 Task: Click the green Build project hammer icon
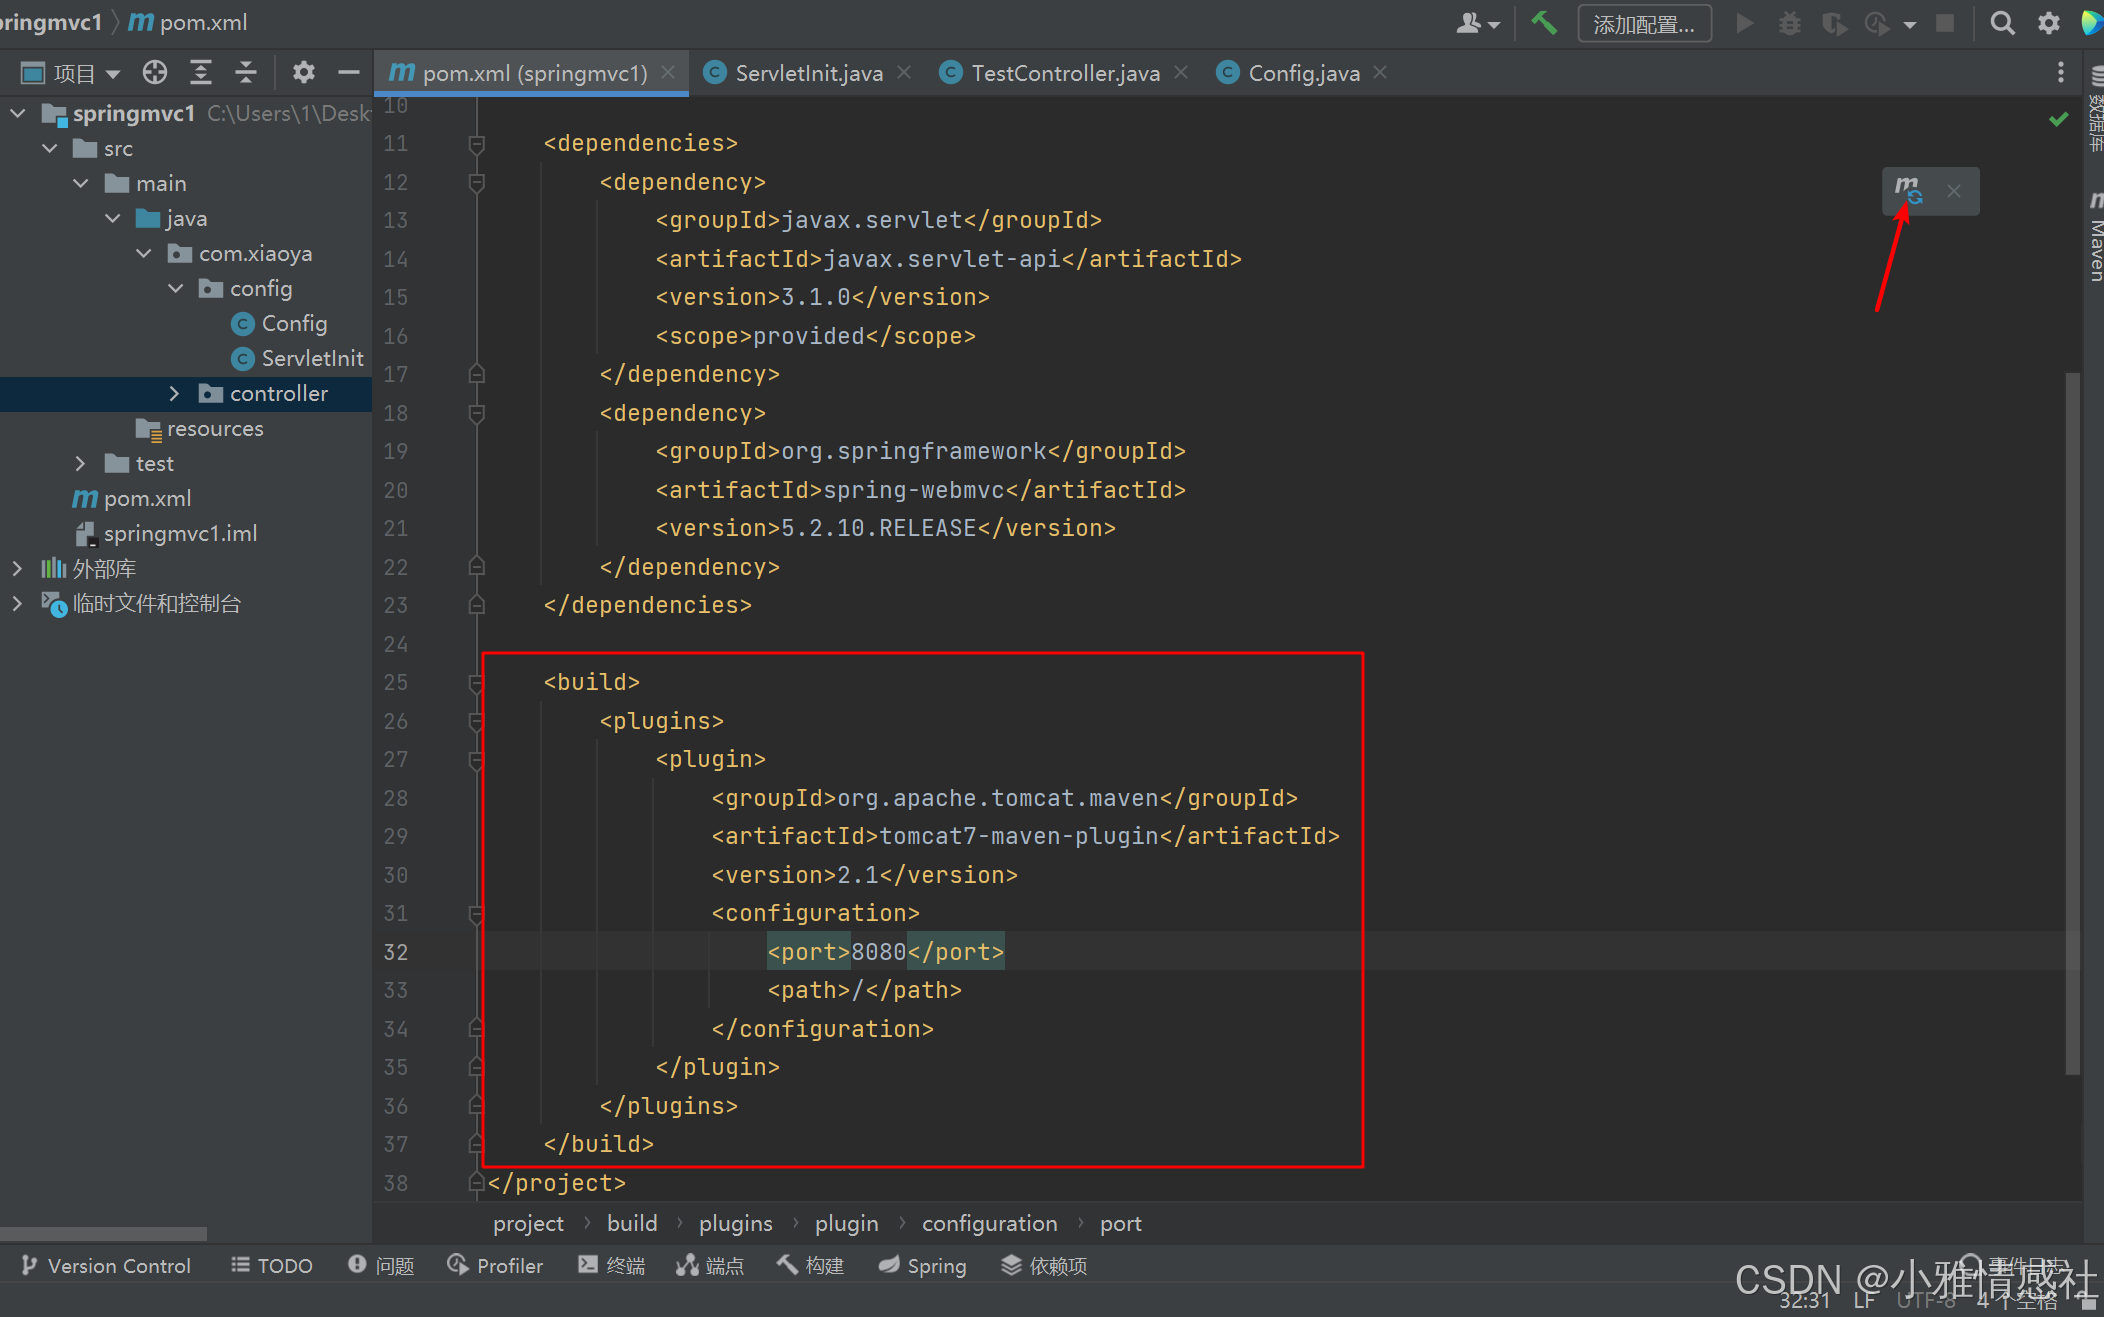(x=1544, y=23)
